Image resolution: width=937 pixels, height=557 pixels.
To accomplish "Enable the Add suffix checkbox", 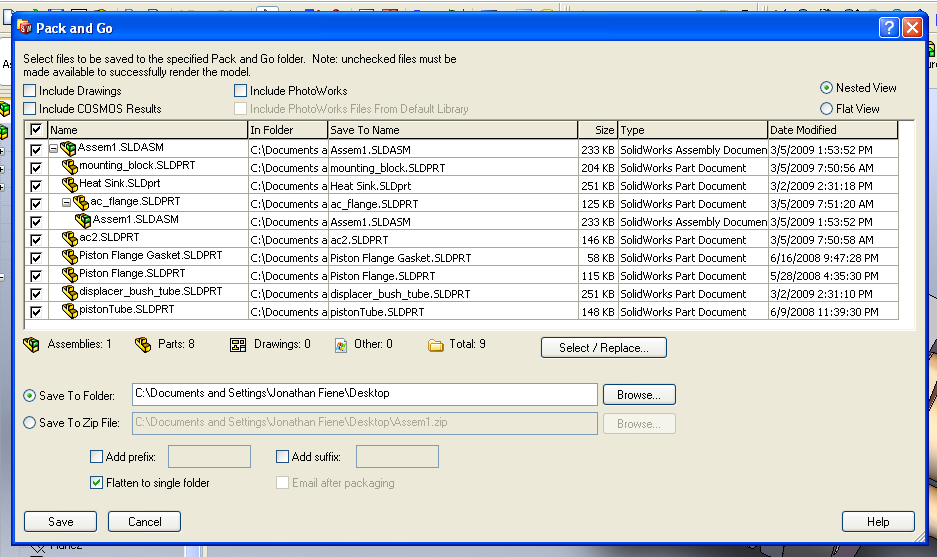I will (283, 457).
